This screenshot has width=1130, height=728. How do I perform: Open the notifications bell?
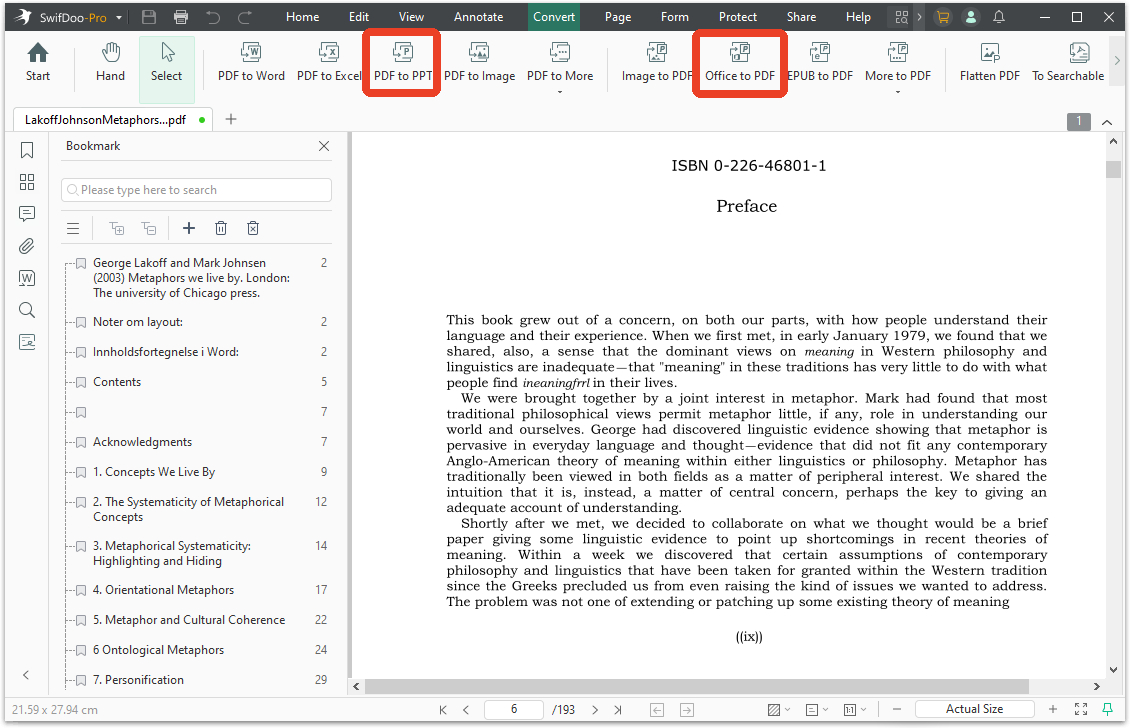[x=999, y=17]
